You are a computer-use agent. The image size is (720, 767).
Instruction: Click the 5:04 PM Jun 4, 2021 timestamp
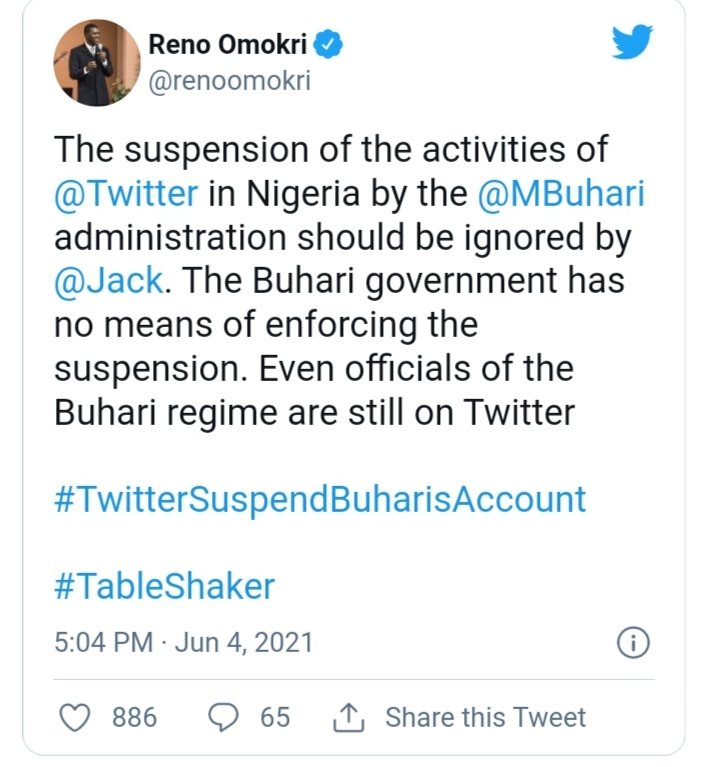coord(183,641)
